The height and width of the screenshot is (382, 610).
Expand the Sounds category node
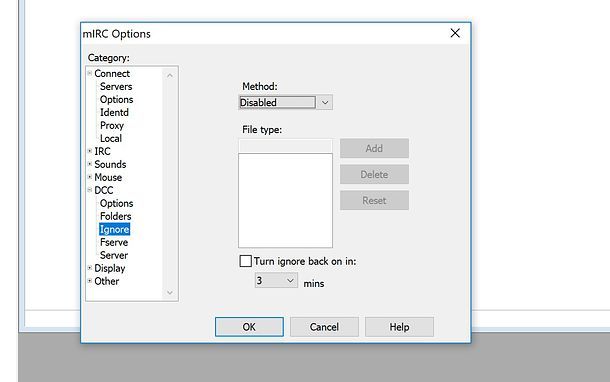click(x=90, y=164)
